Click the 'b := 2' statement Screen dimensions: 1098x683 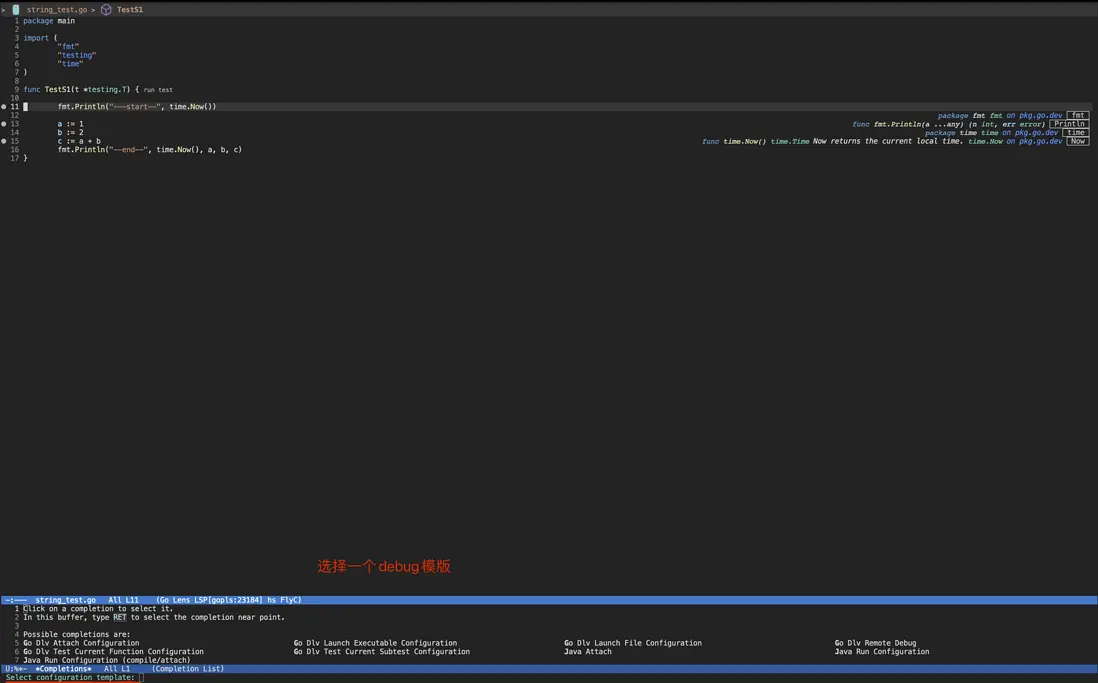point(70,132)
